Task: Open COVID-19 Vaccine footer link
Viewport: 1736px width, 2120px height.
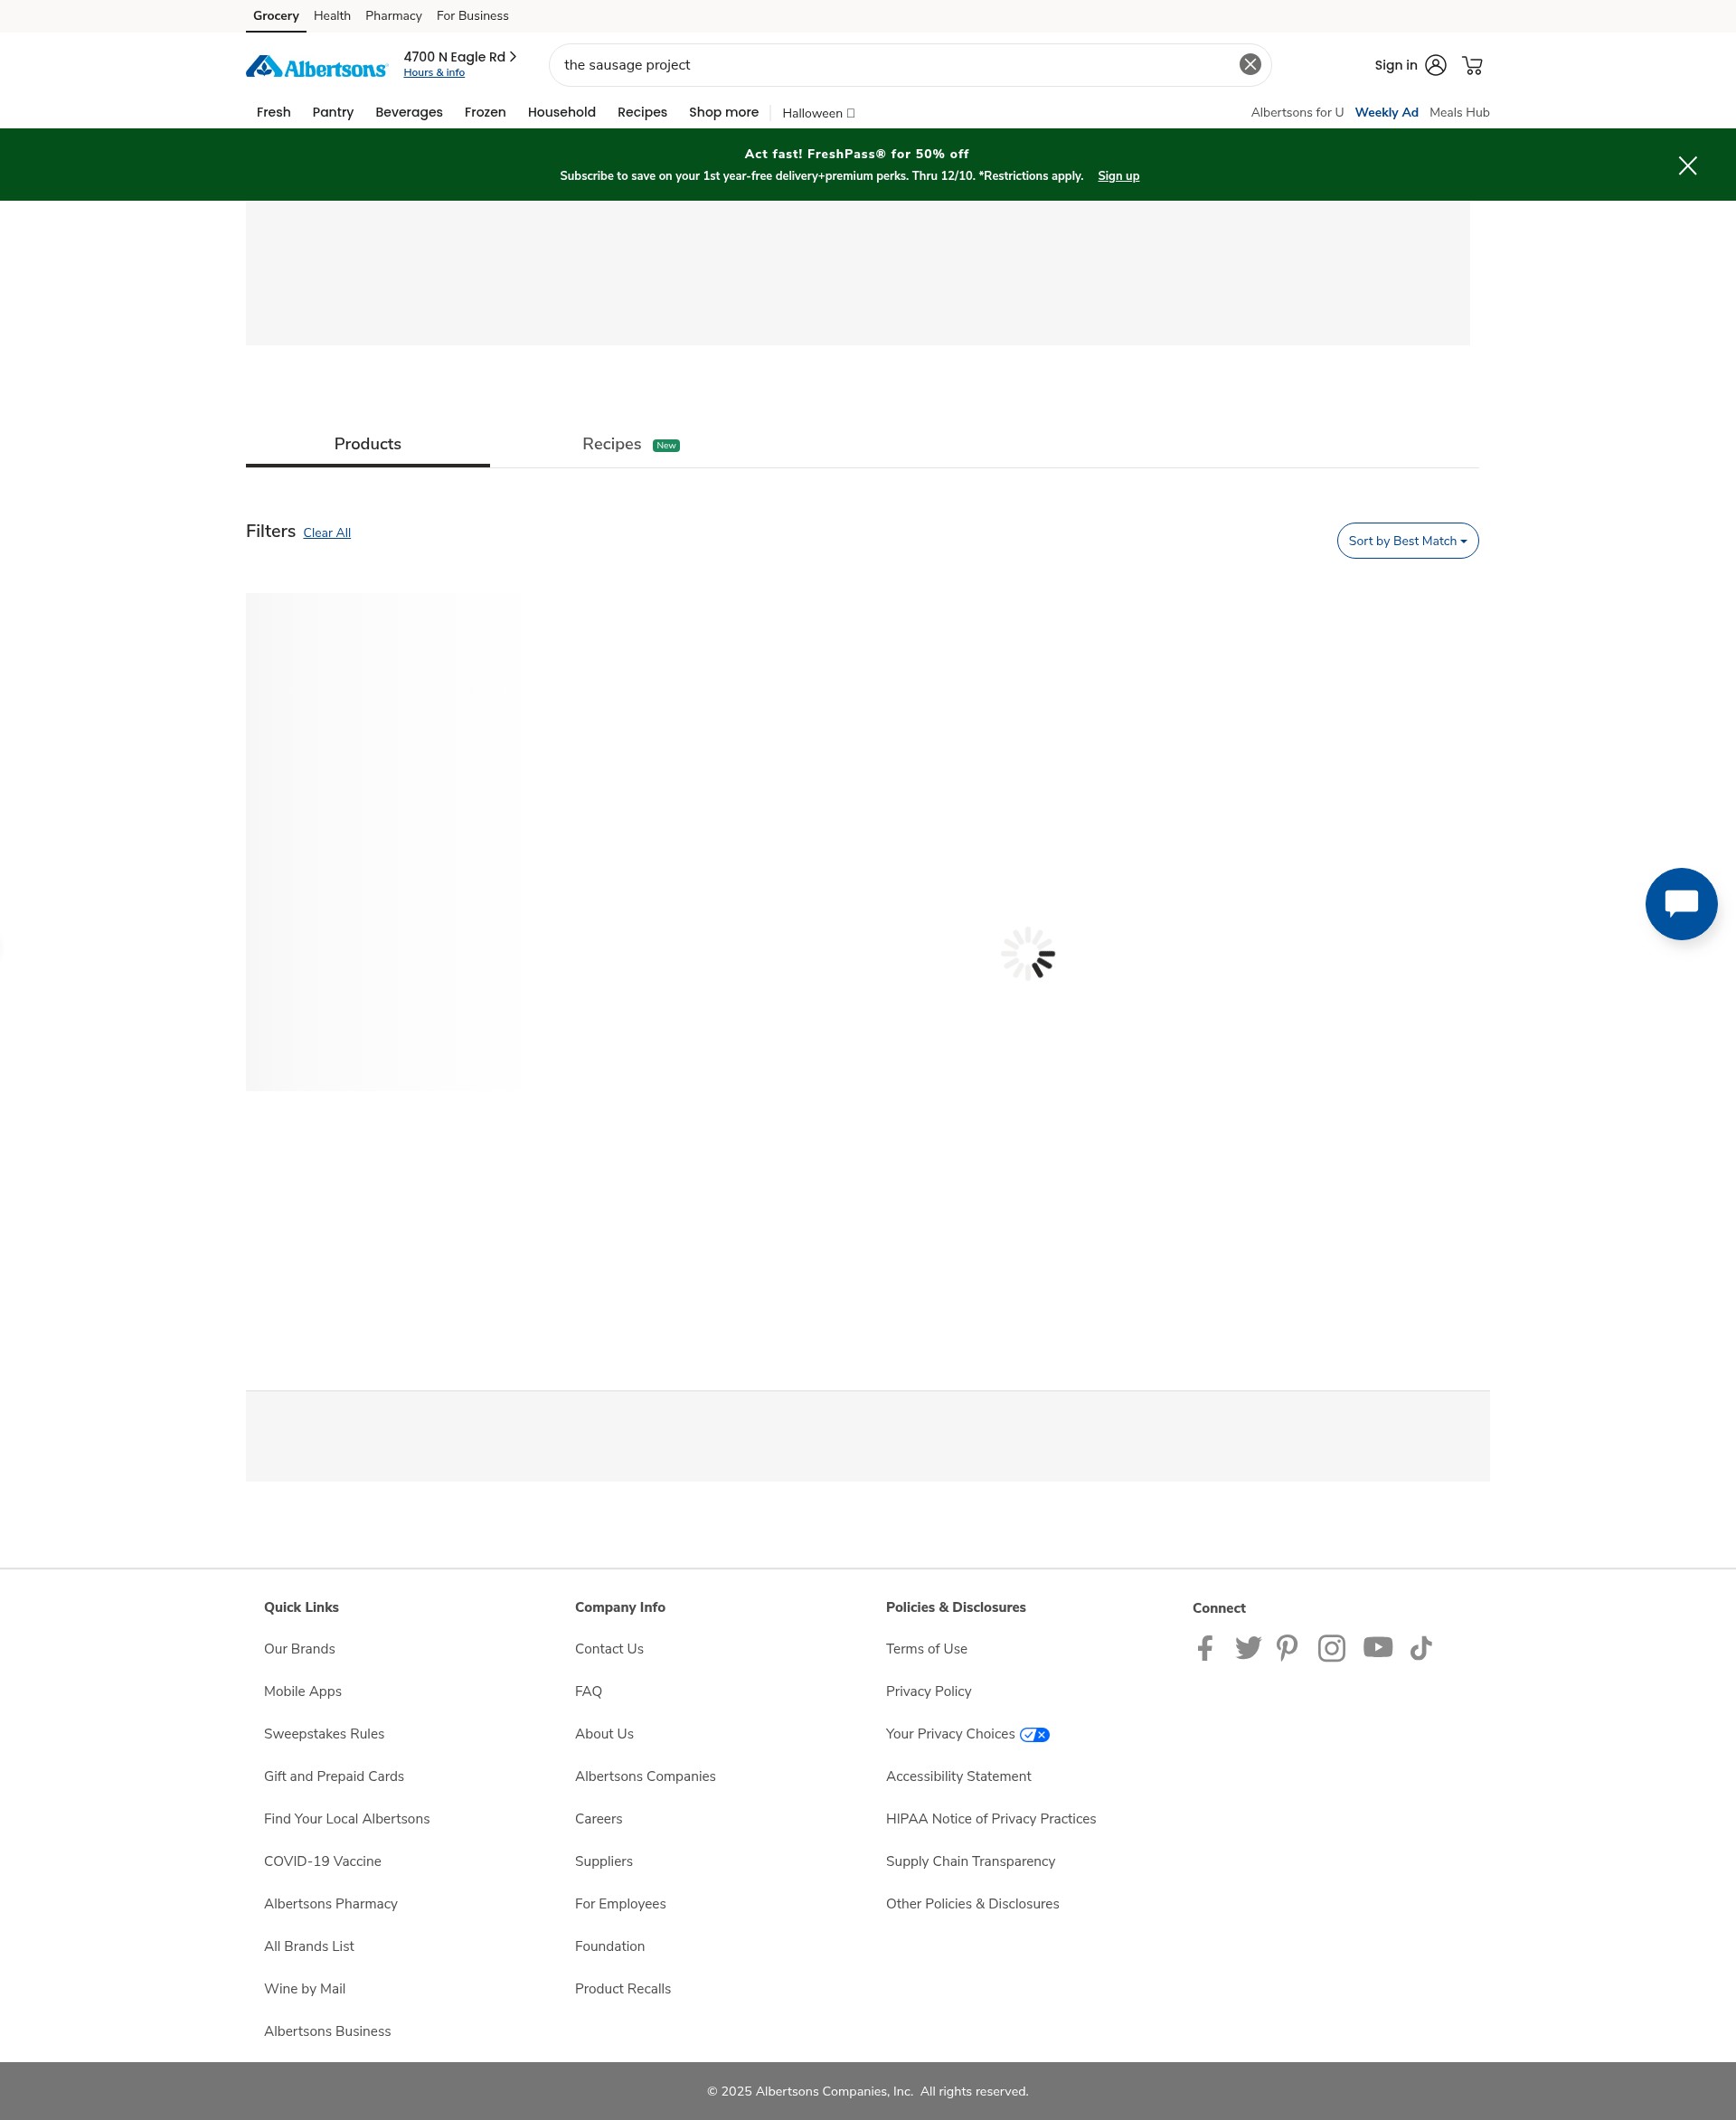Action: pos(322,1861)
